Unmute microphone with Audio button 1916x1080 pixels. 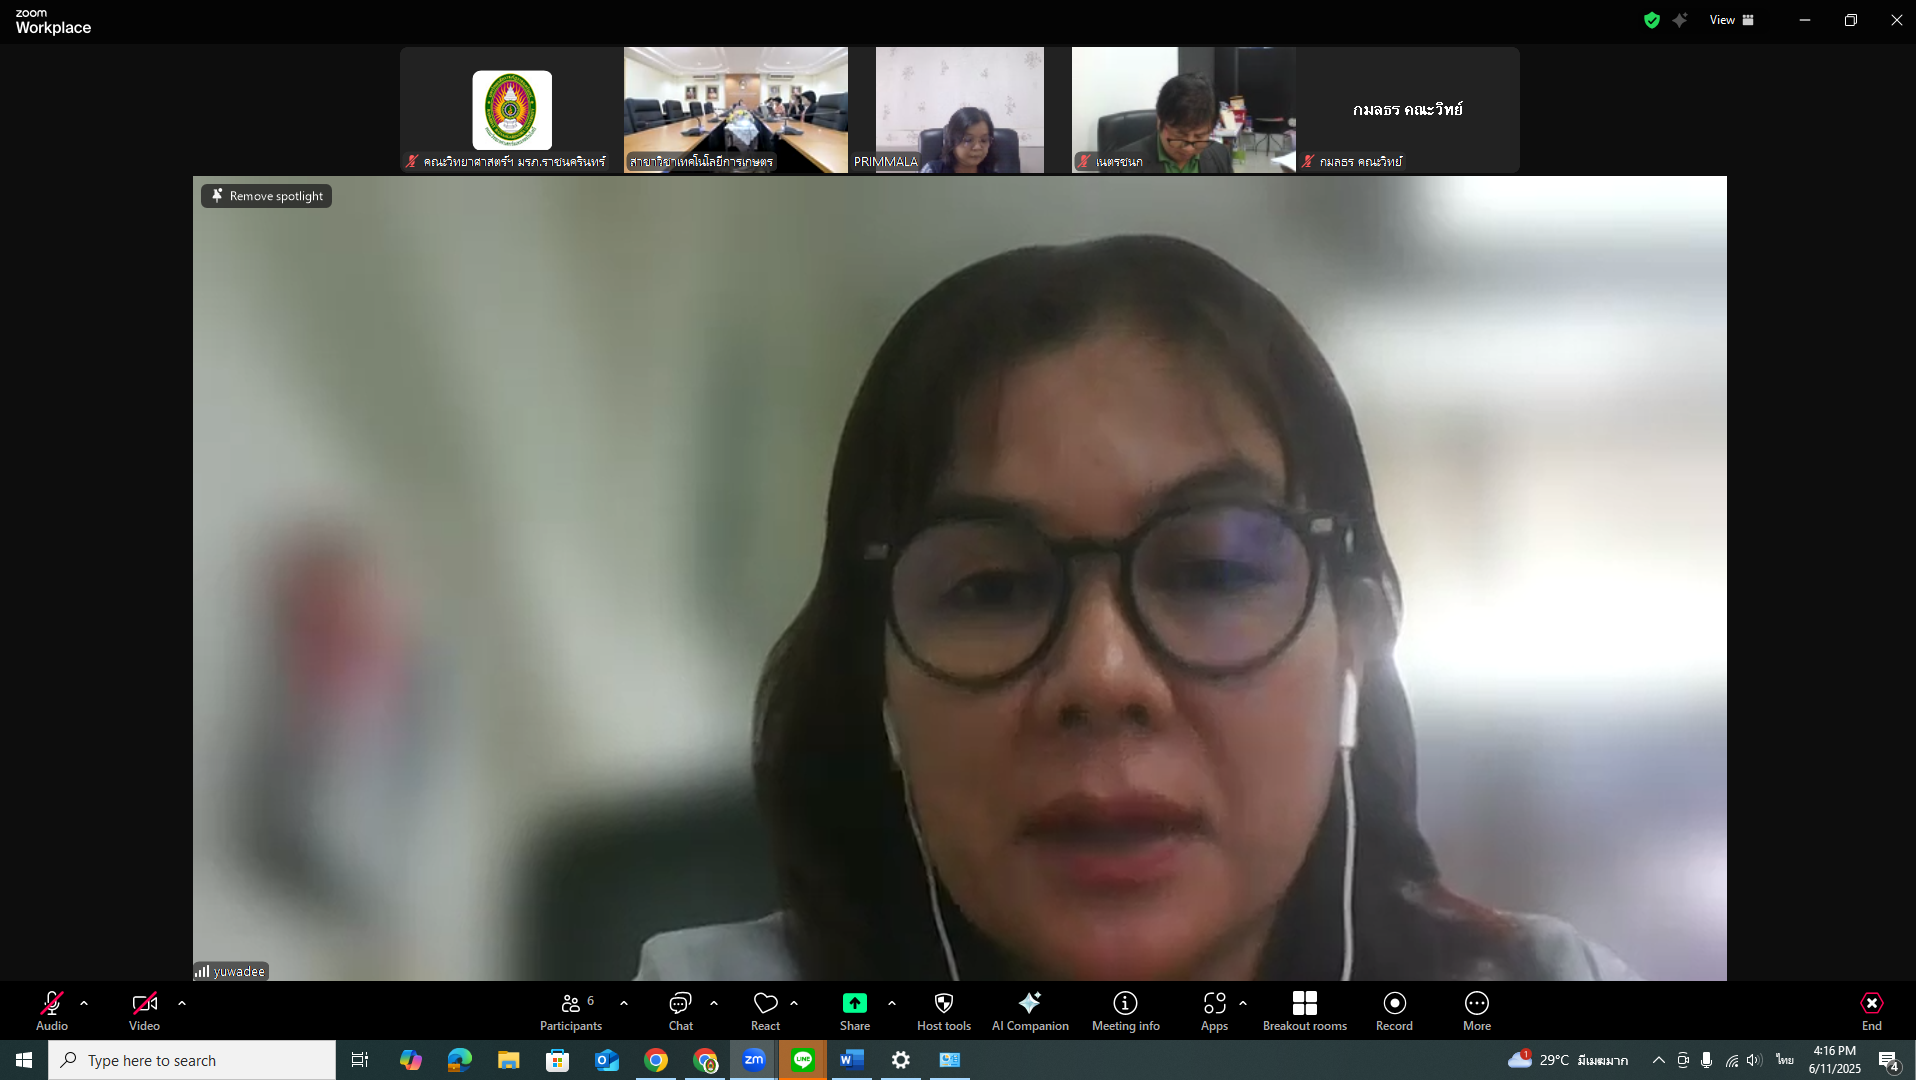(52, 1010)
